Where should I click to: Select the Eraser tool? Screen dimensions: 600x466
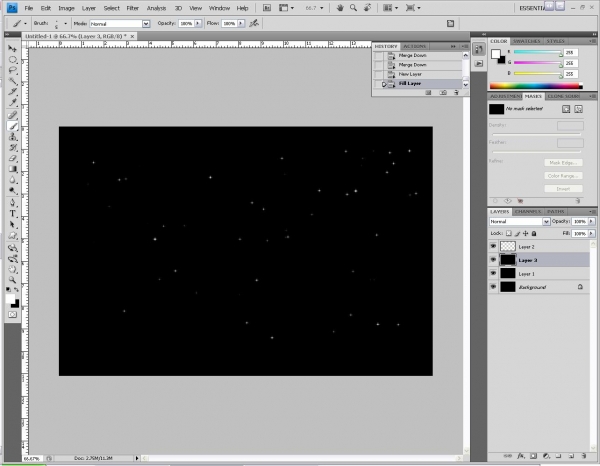pyautogui.click(x=12, y=158)
